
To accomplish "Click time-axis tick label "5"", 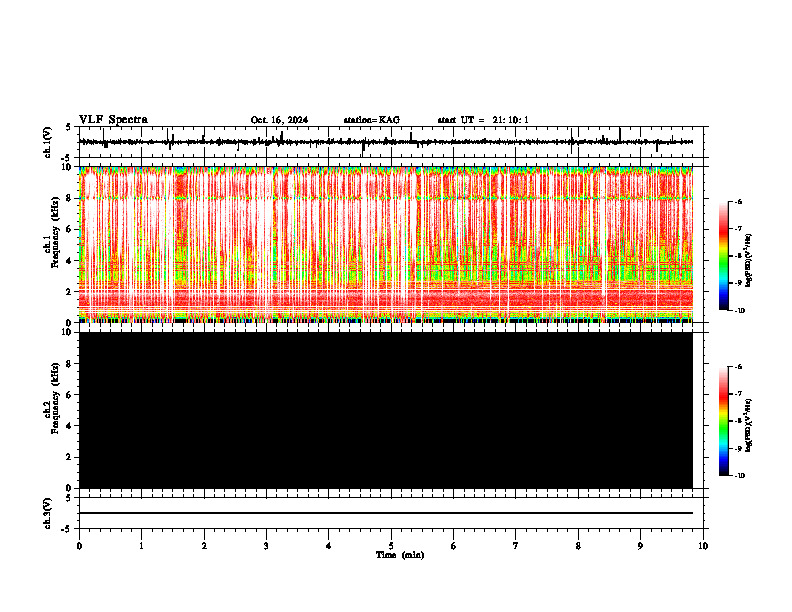I will pos(391,546).
